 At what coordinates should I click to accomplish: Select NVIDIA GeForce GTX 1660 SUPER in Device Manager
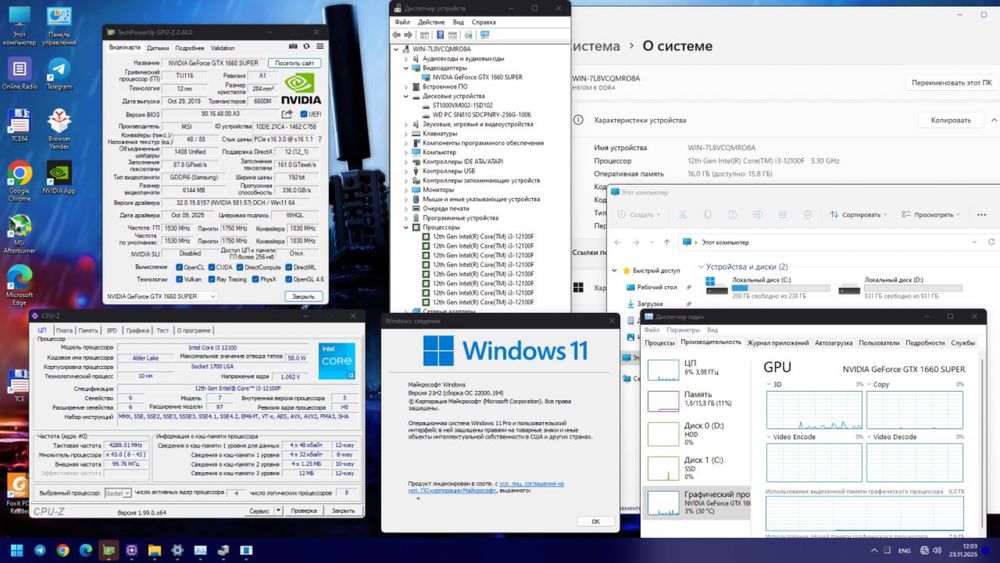tap(477, 77)
